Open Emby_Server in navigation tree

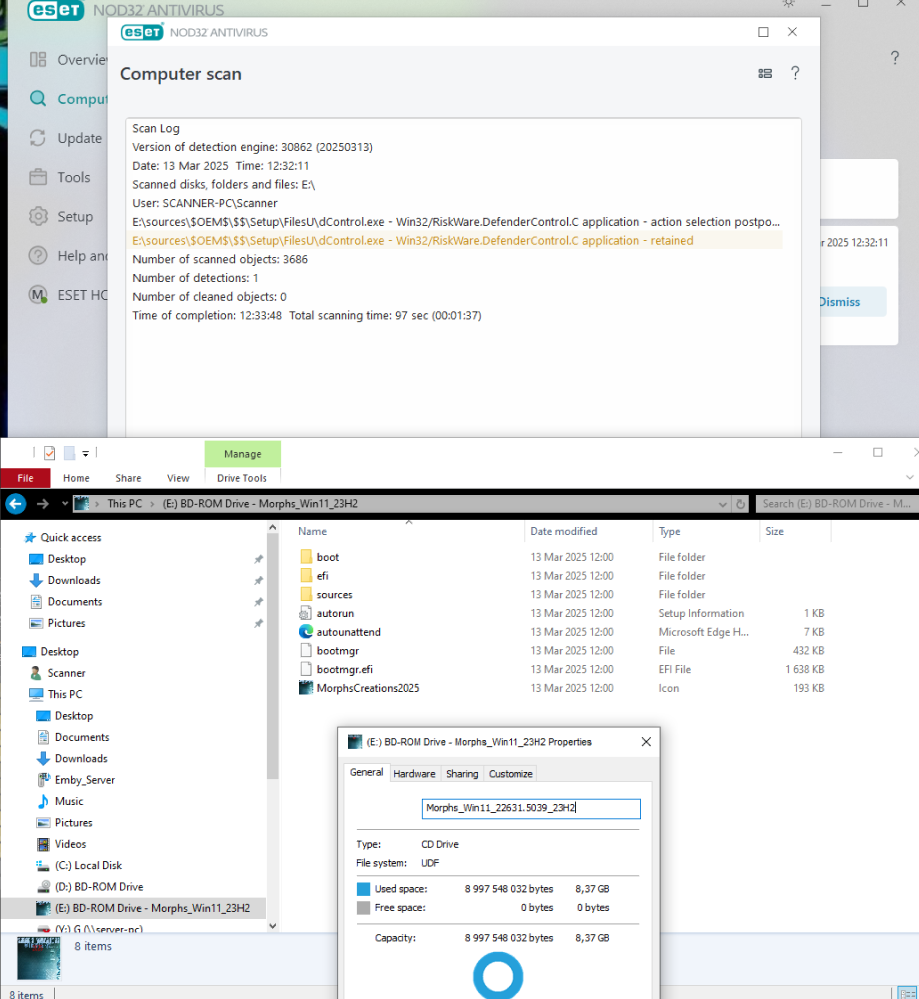click(84, 780)
